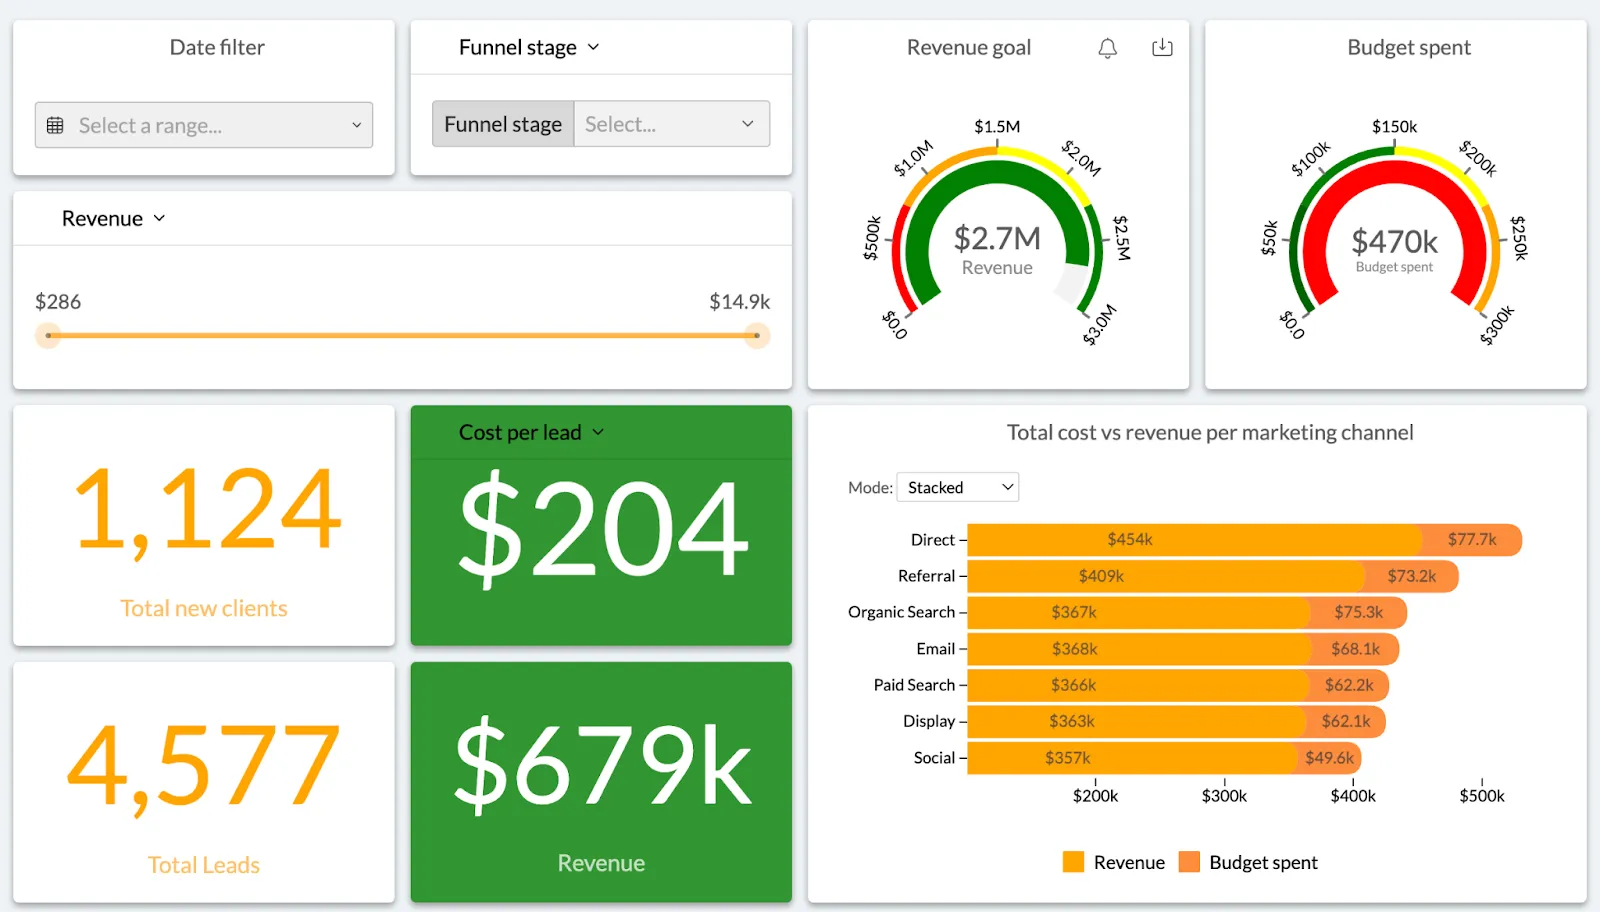Click the right handle of Revenue slider
The width and height of the screenshot is (1600, 912).
tap(757, 335)
